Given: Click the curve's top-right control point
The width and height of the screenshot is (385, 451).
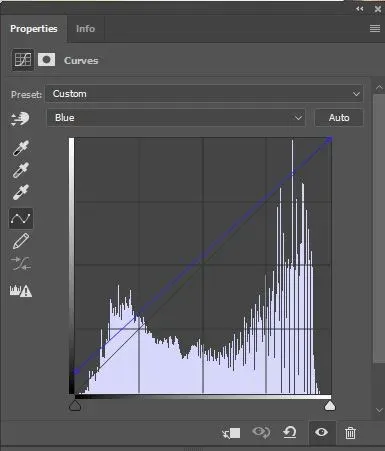Looking at the screenshot, I should 329,139.
